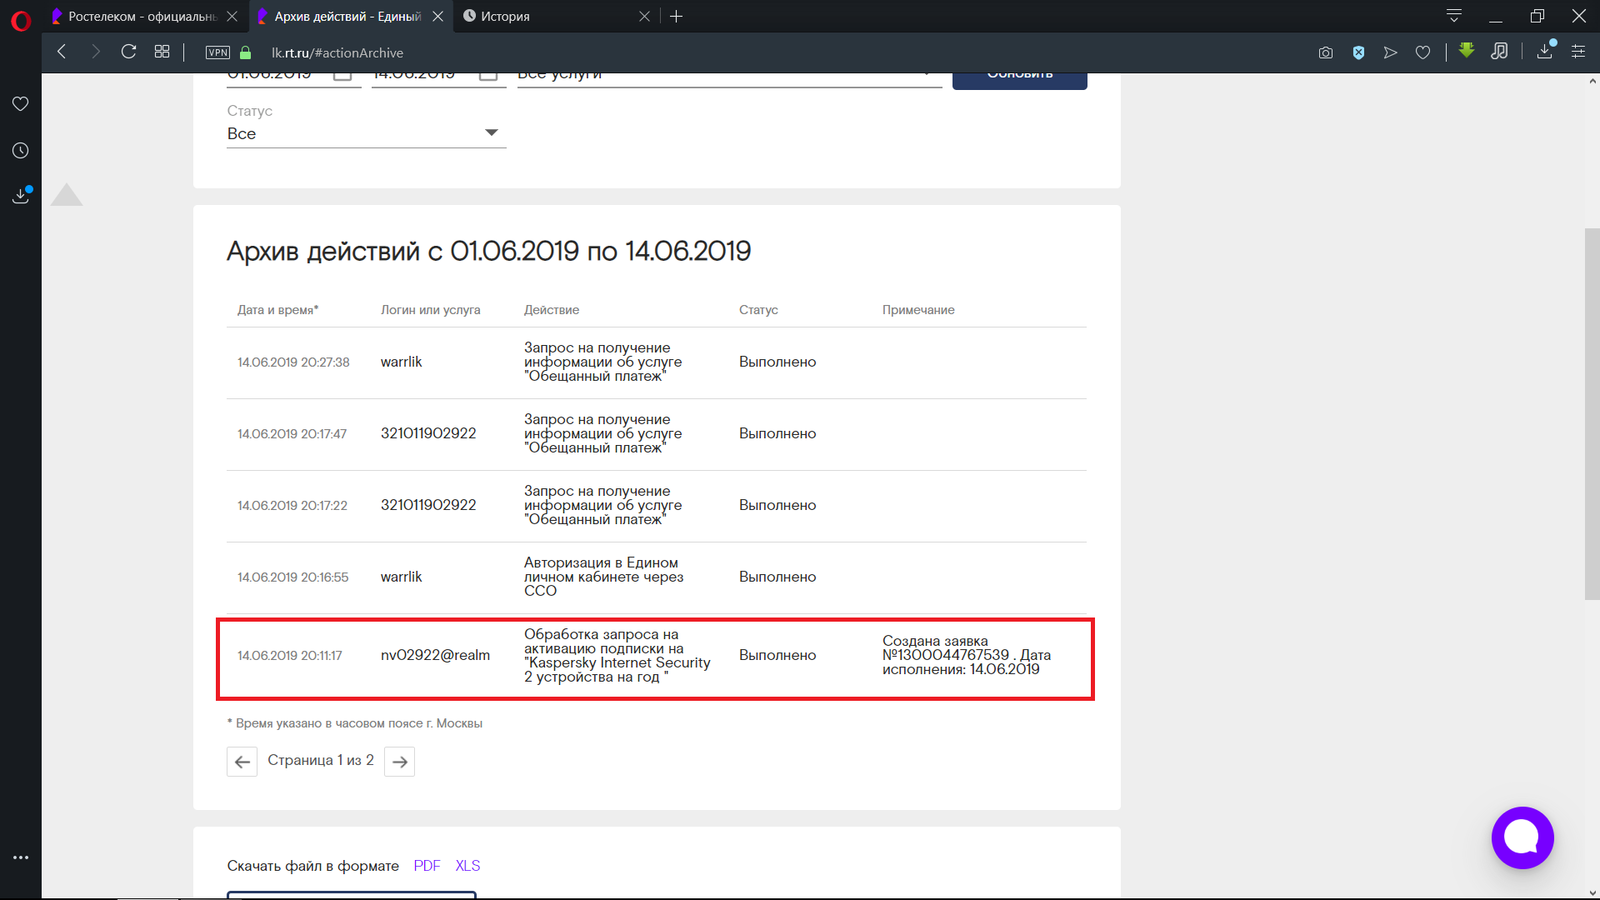Open the Speed Dial grid icon
This screenshot has width=1600, height=900.
[162, 52]
